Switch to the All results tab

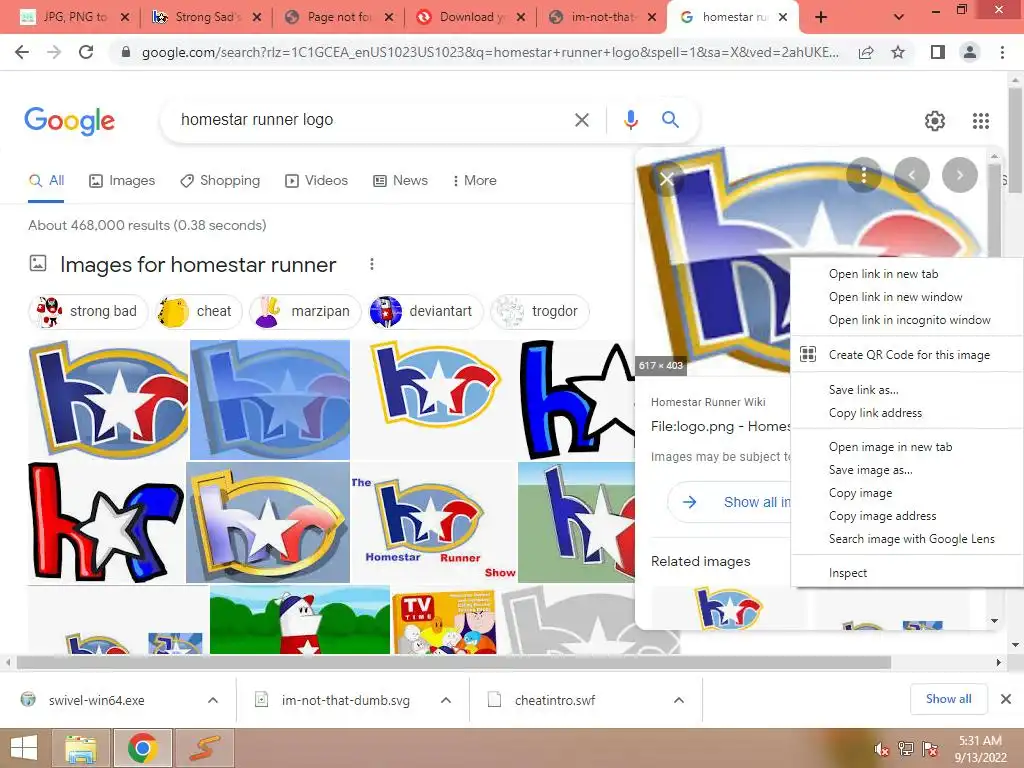pos(46,180)
